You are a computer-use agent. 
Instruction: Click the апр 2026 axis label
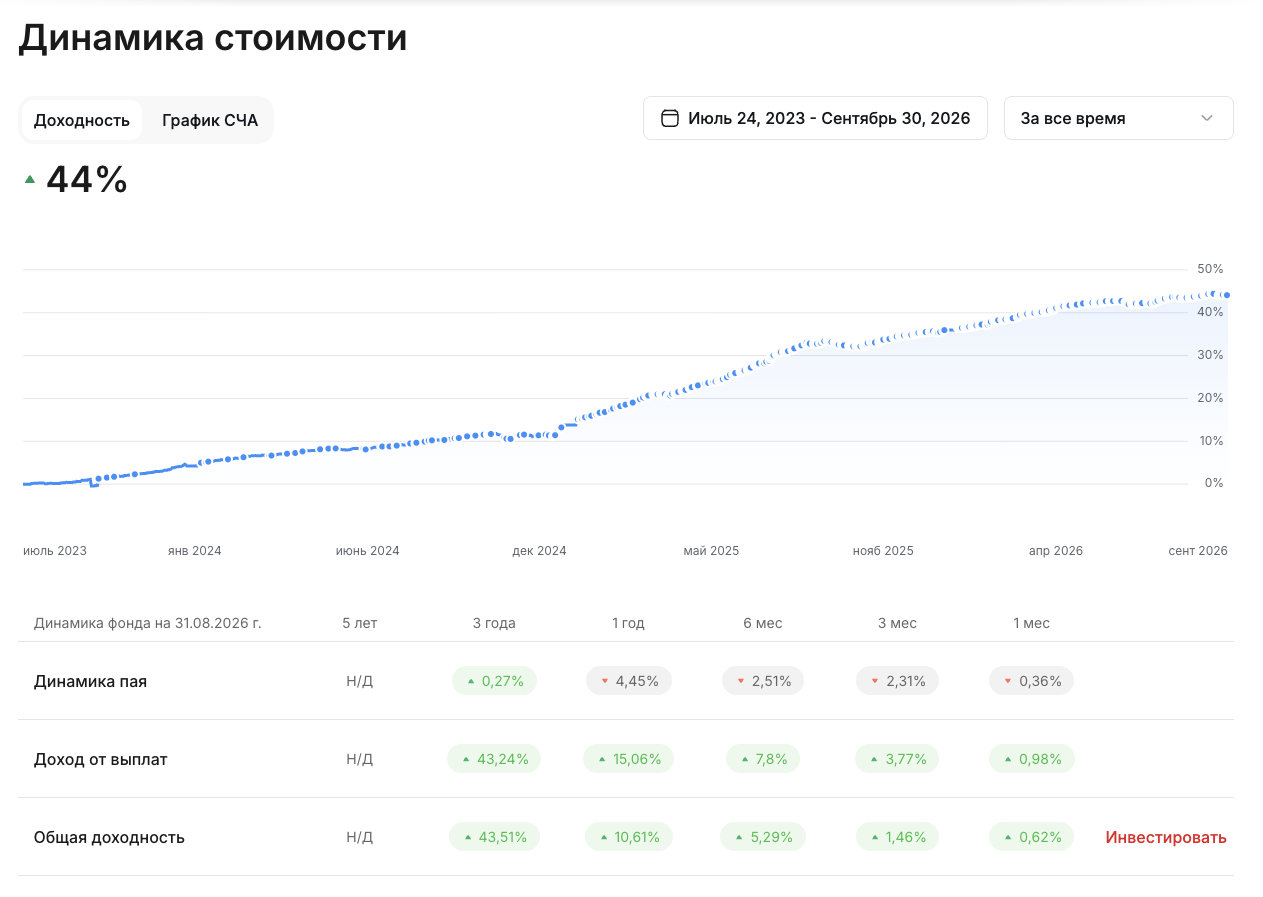[x=1056, y=551]
